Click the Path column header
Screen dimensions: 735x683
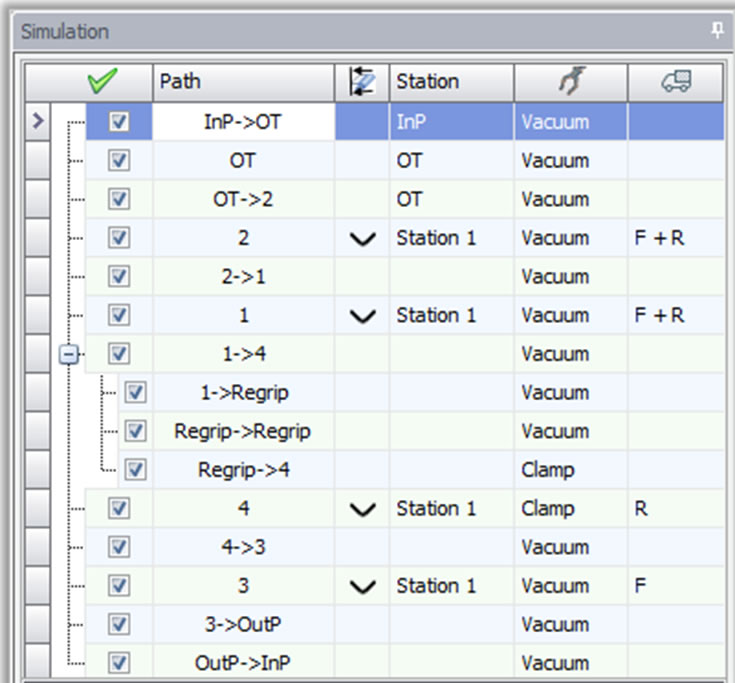coord(243,82)
